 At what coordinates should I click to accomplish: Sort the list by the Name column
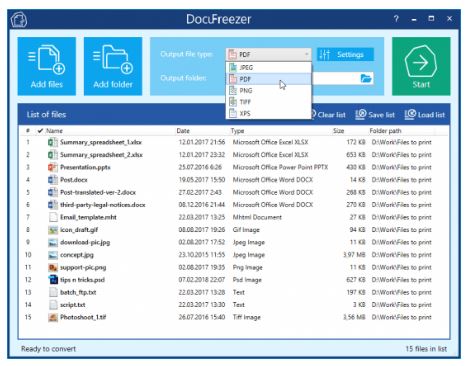point(54,131)
